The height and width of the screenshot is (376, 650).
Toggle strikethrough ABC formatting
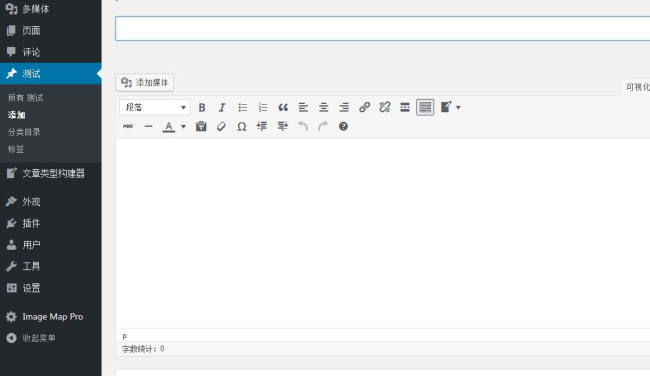coord(128,126)
